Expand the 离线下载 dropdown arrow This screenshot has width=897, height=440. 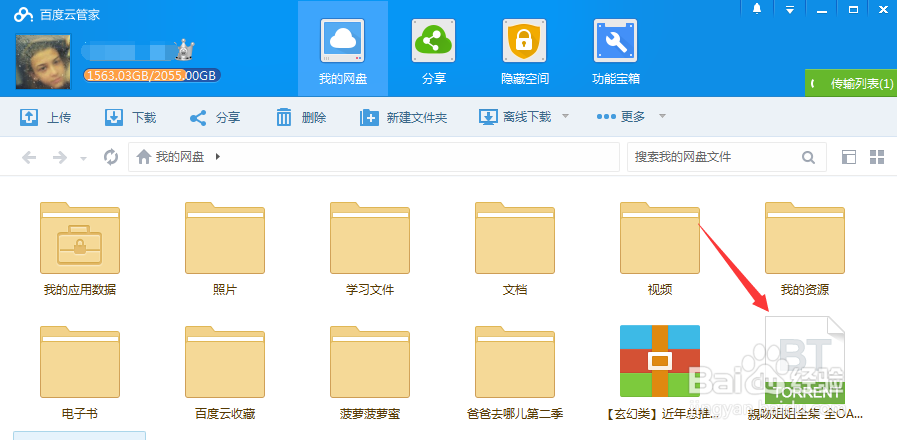565,116
